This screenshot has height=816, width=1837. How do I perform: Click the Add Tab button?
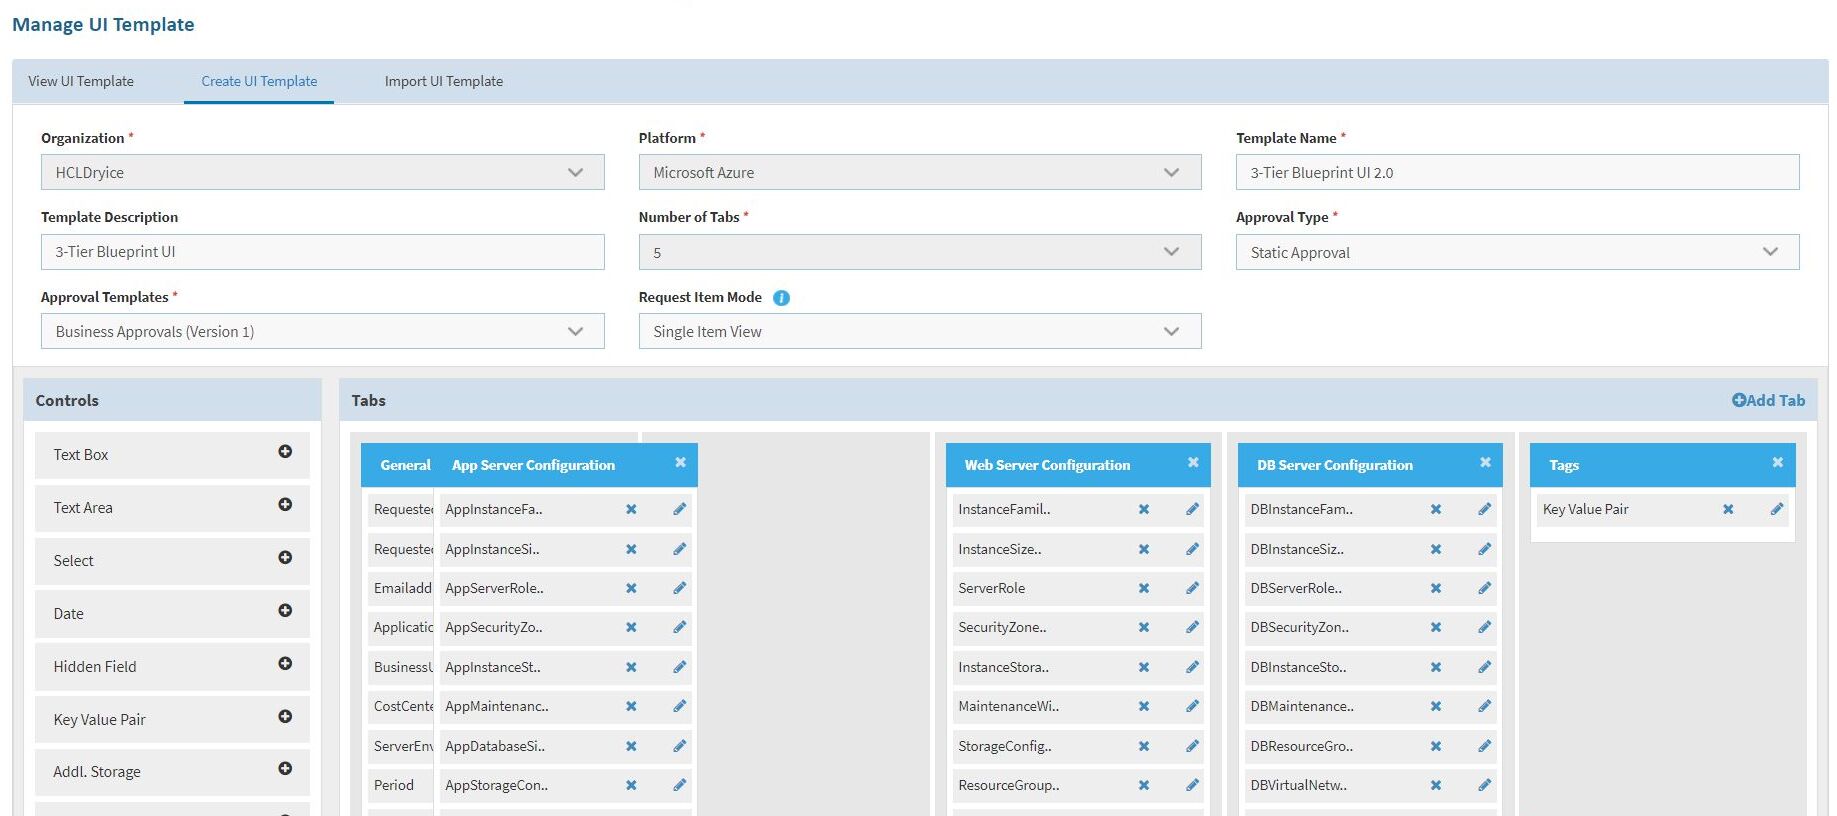[x=1768, y=400]
